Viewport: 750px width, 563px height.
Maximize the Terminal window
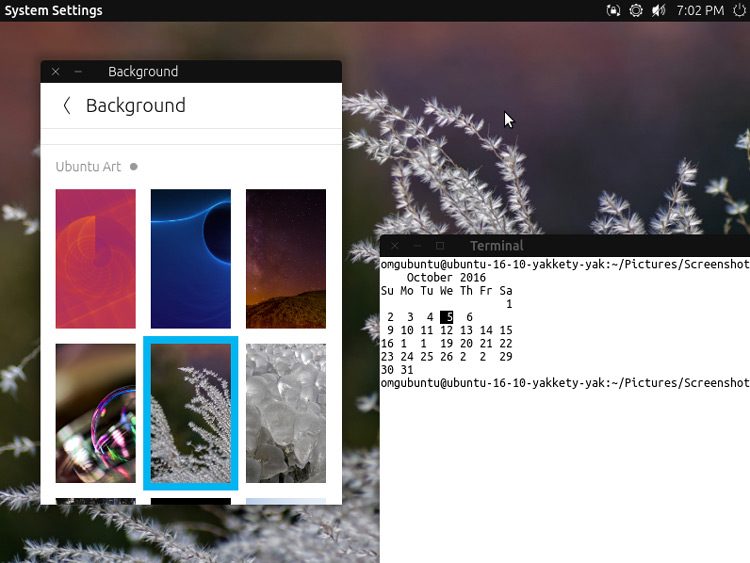pos(440,246)
